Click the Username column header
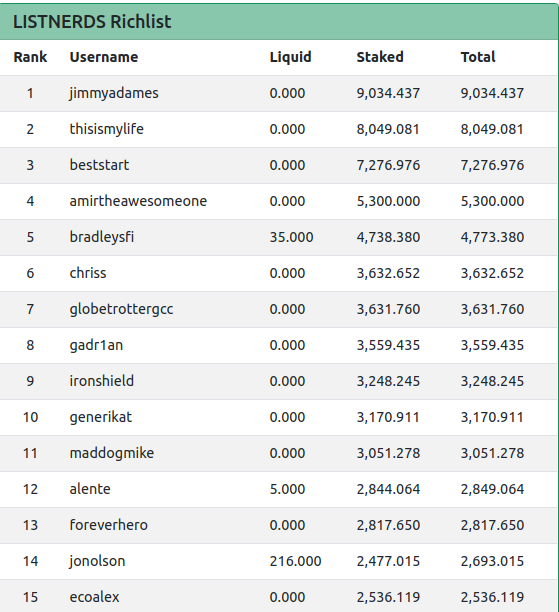This screenshot has height=612, width=559. tap(104, 57)
